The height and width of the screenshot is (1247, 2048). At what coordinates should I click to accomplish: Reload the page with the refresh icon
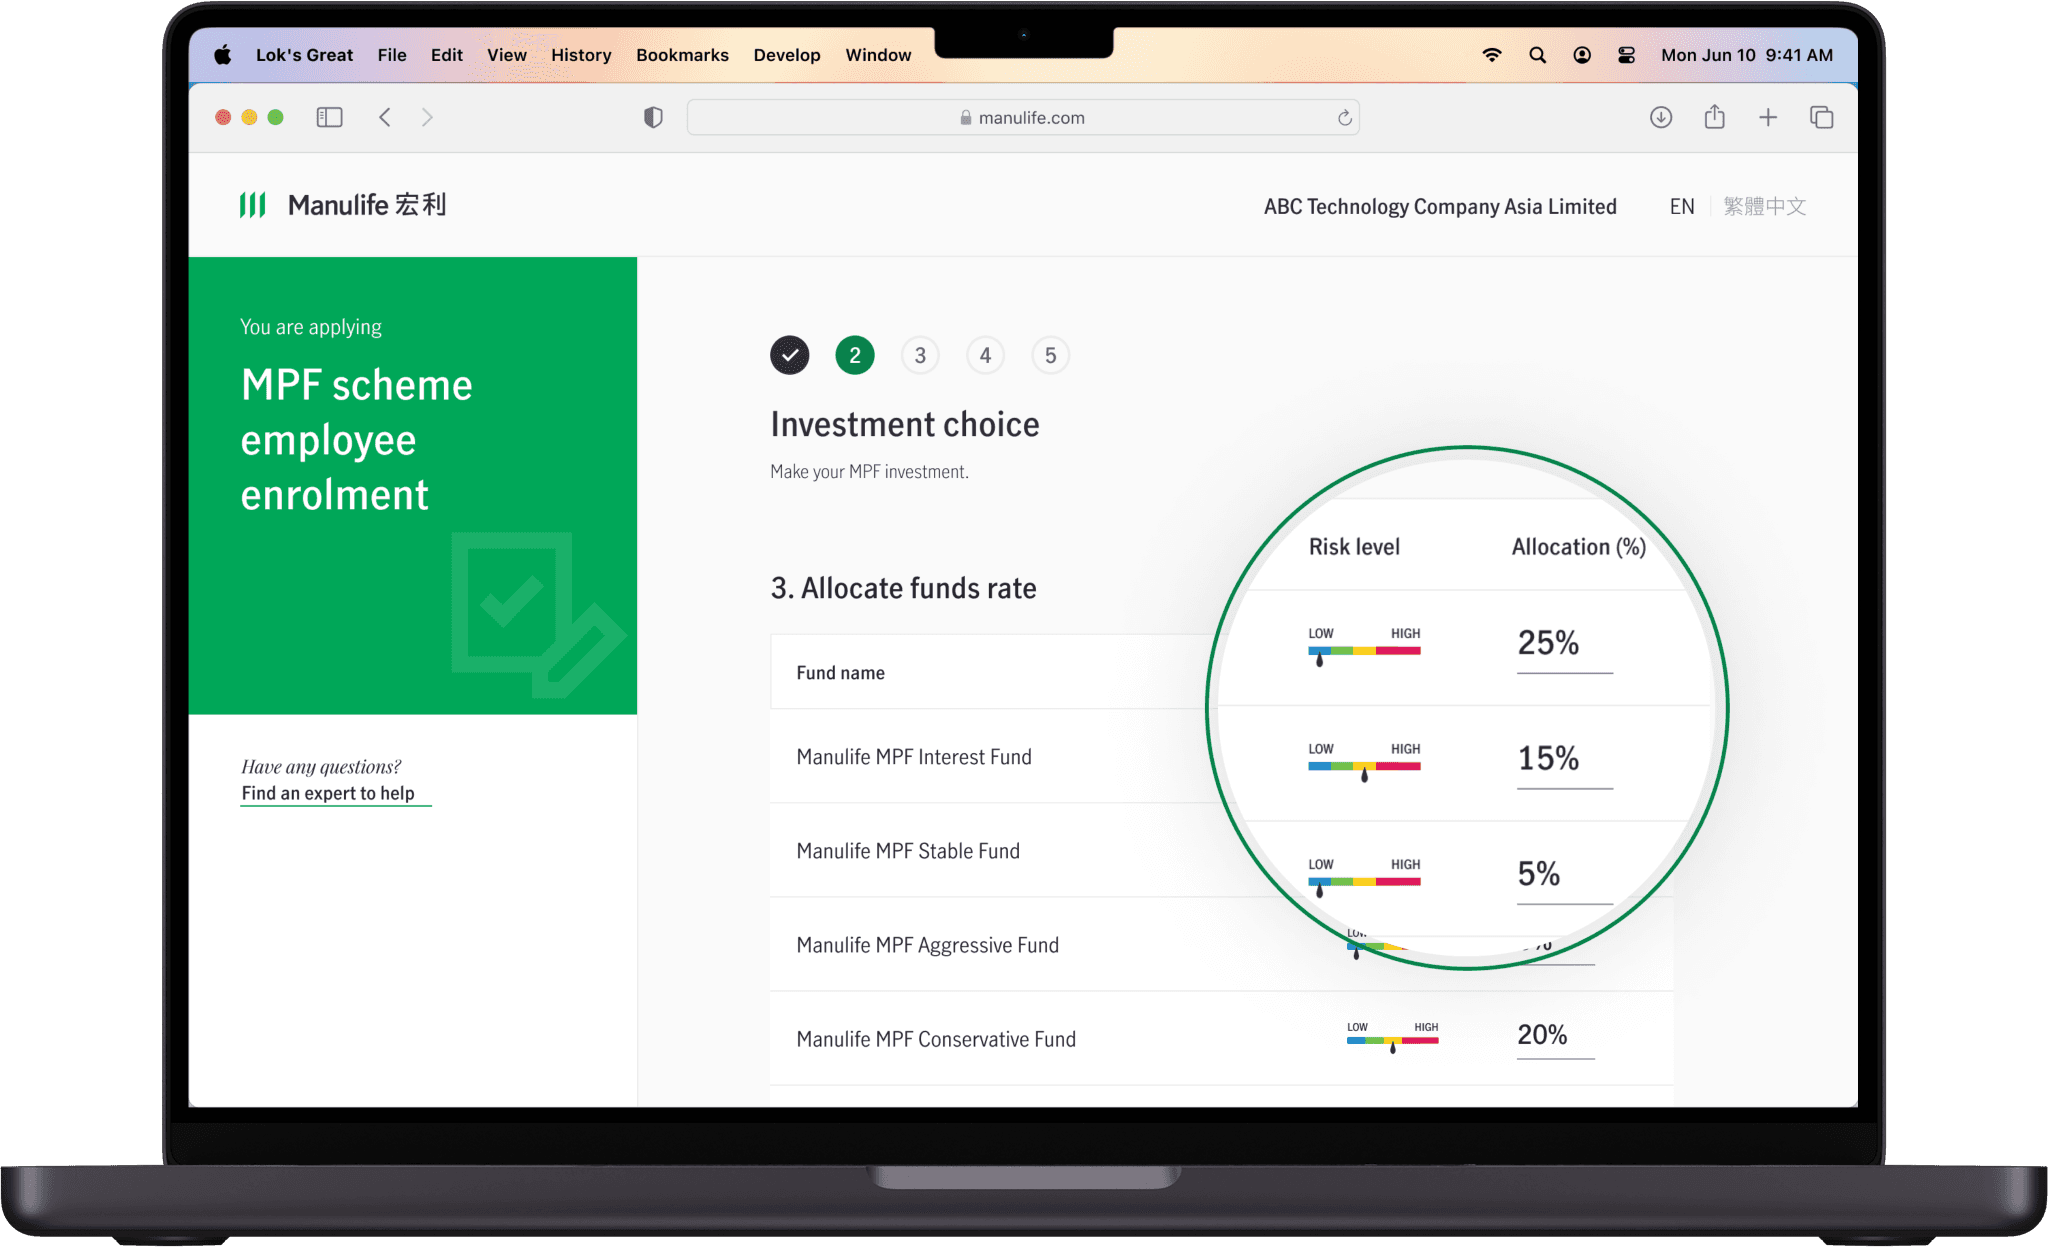pyautogui.click(x=1344, y=118)
